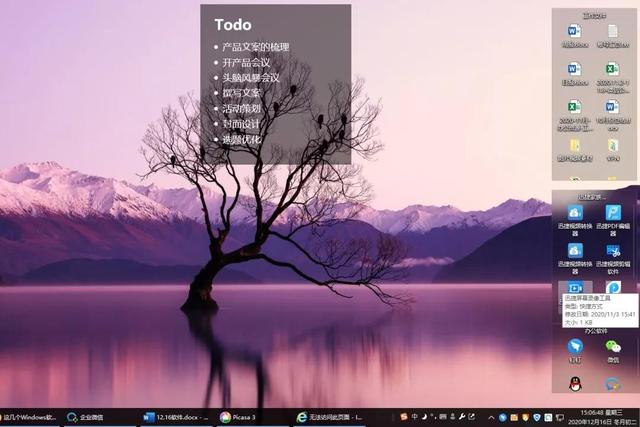This screenshot has width=640, height=427.
Task: Select the 头脑风暴会议 todo entry
Action: click(250, 78)
